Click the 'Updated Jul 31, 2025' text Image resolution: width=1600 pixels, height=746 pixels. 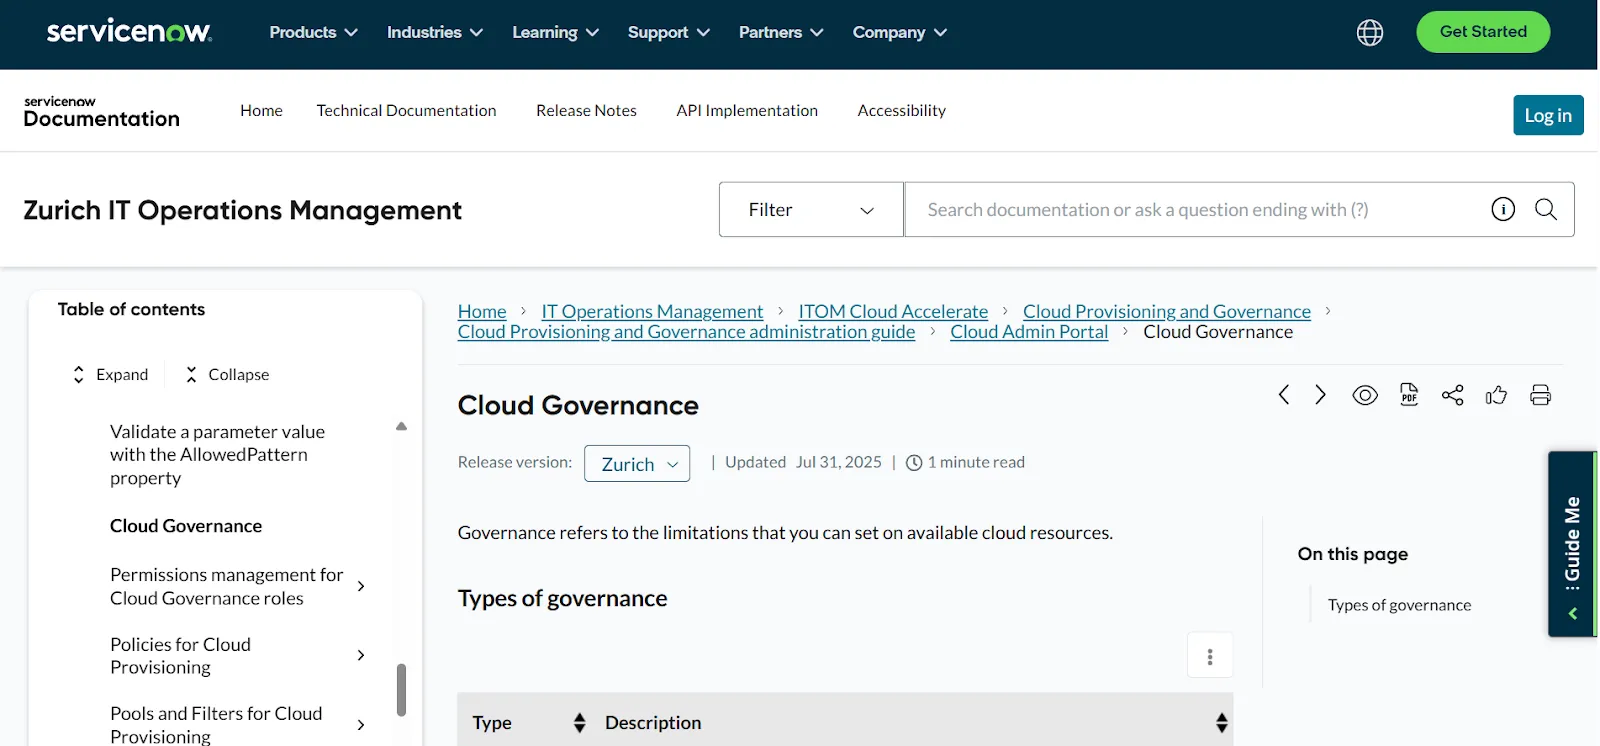click(x=803, y=462)
